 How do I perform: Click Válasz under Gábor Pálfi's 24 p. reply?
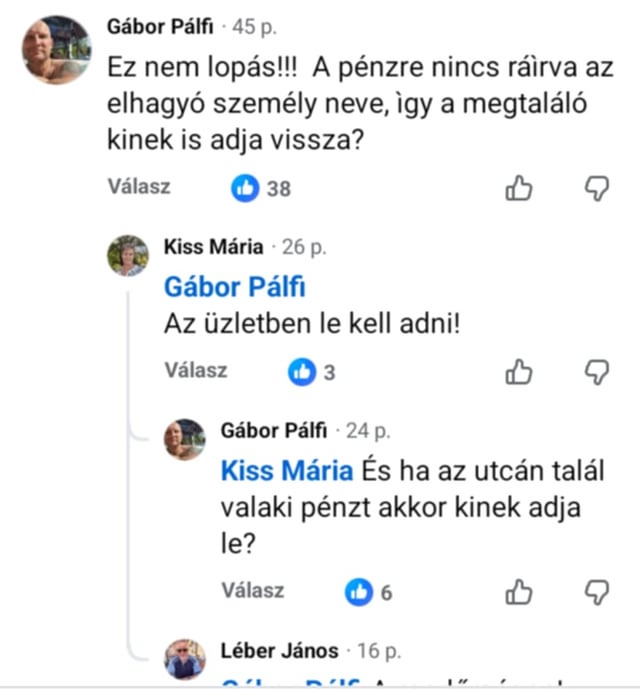click(253, 590)
